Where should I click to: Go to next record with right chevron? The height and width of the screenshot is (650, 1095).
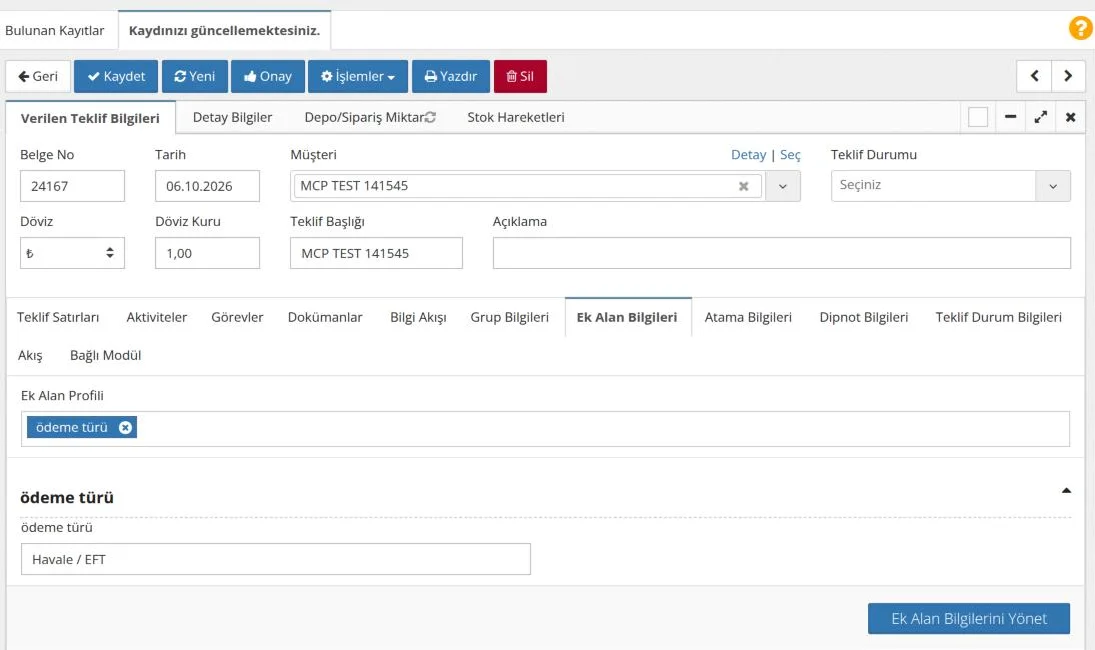1068,76
